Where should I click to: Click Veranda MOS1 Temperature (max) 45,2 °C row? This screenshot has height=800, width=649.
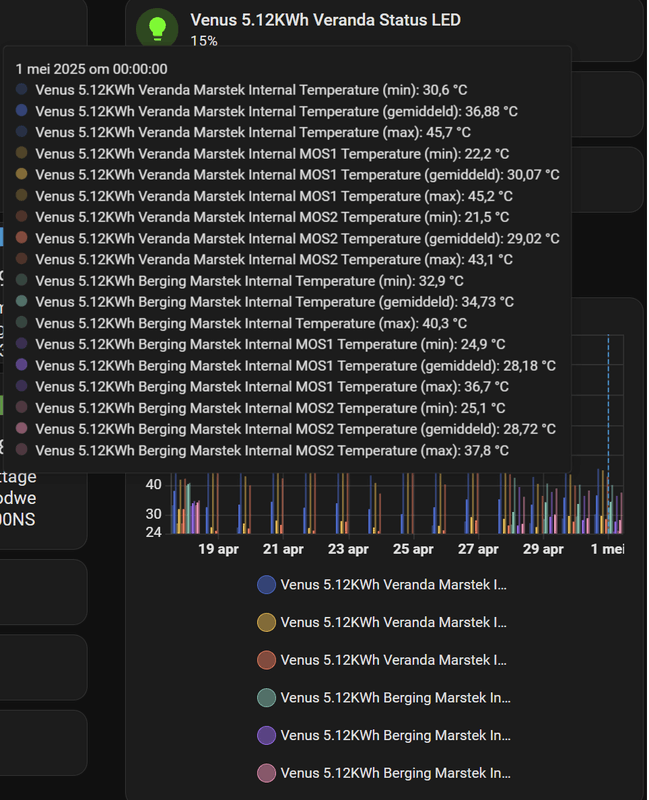click(x=264, y=196)
